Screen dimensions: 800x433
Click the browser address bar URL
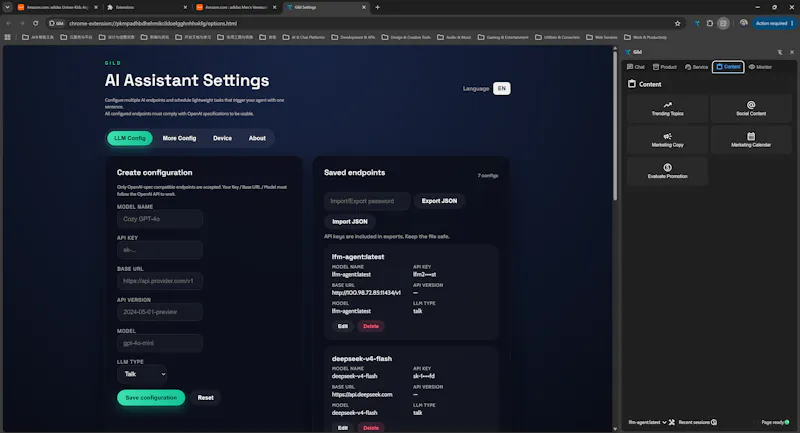point(153,23)
